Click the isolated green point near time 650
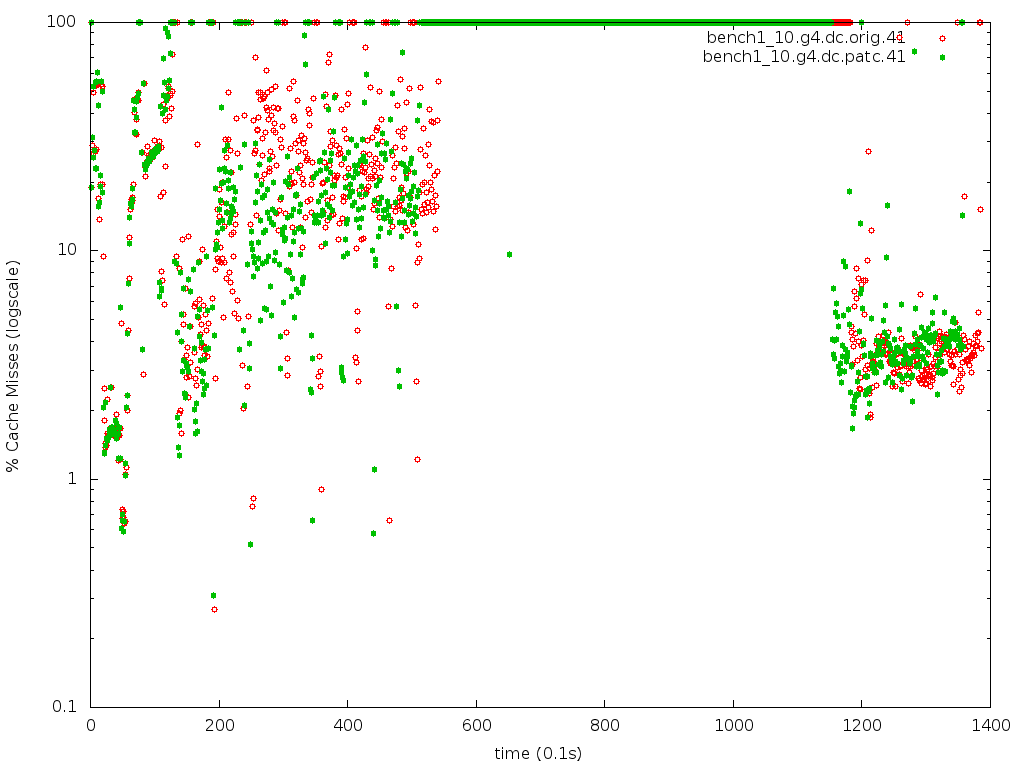The image size is (1024, 768). point(509,254)
